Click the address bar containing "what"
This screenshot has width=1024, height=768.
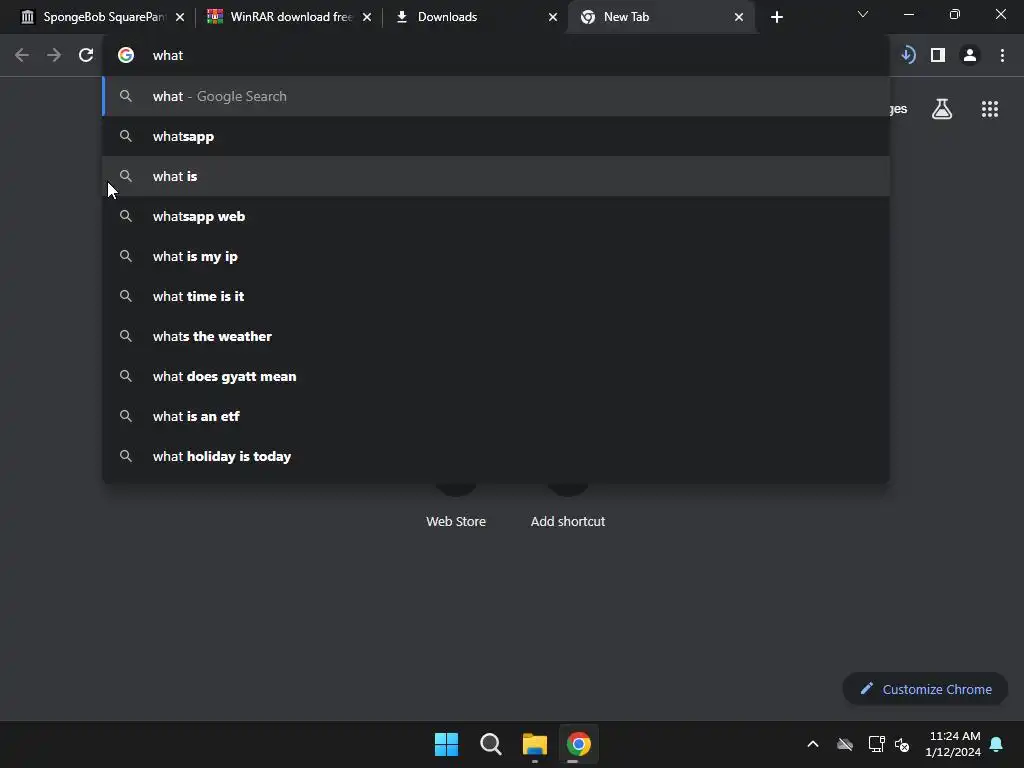[x=496, y=56]
